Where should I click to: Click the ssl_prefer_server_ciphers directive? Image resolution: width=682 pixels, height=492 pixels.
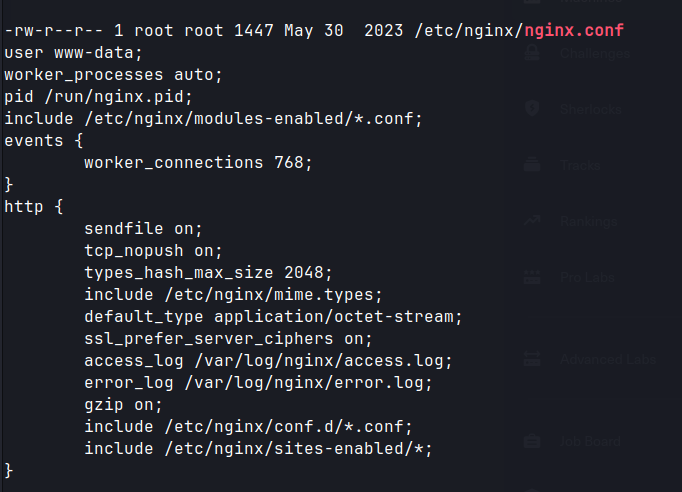click(x=228, y=339)
